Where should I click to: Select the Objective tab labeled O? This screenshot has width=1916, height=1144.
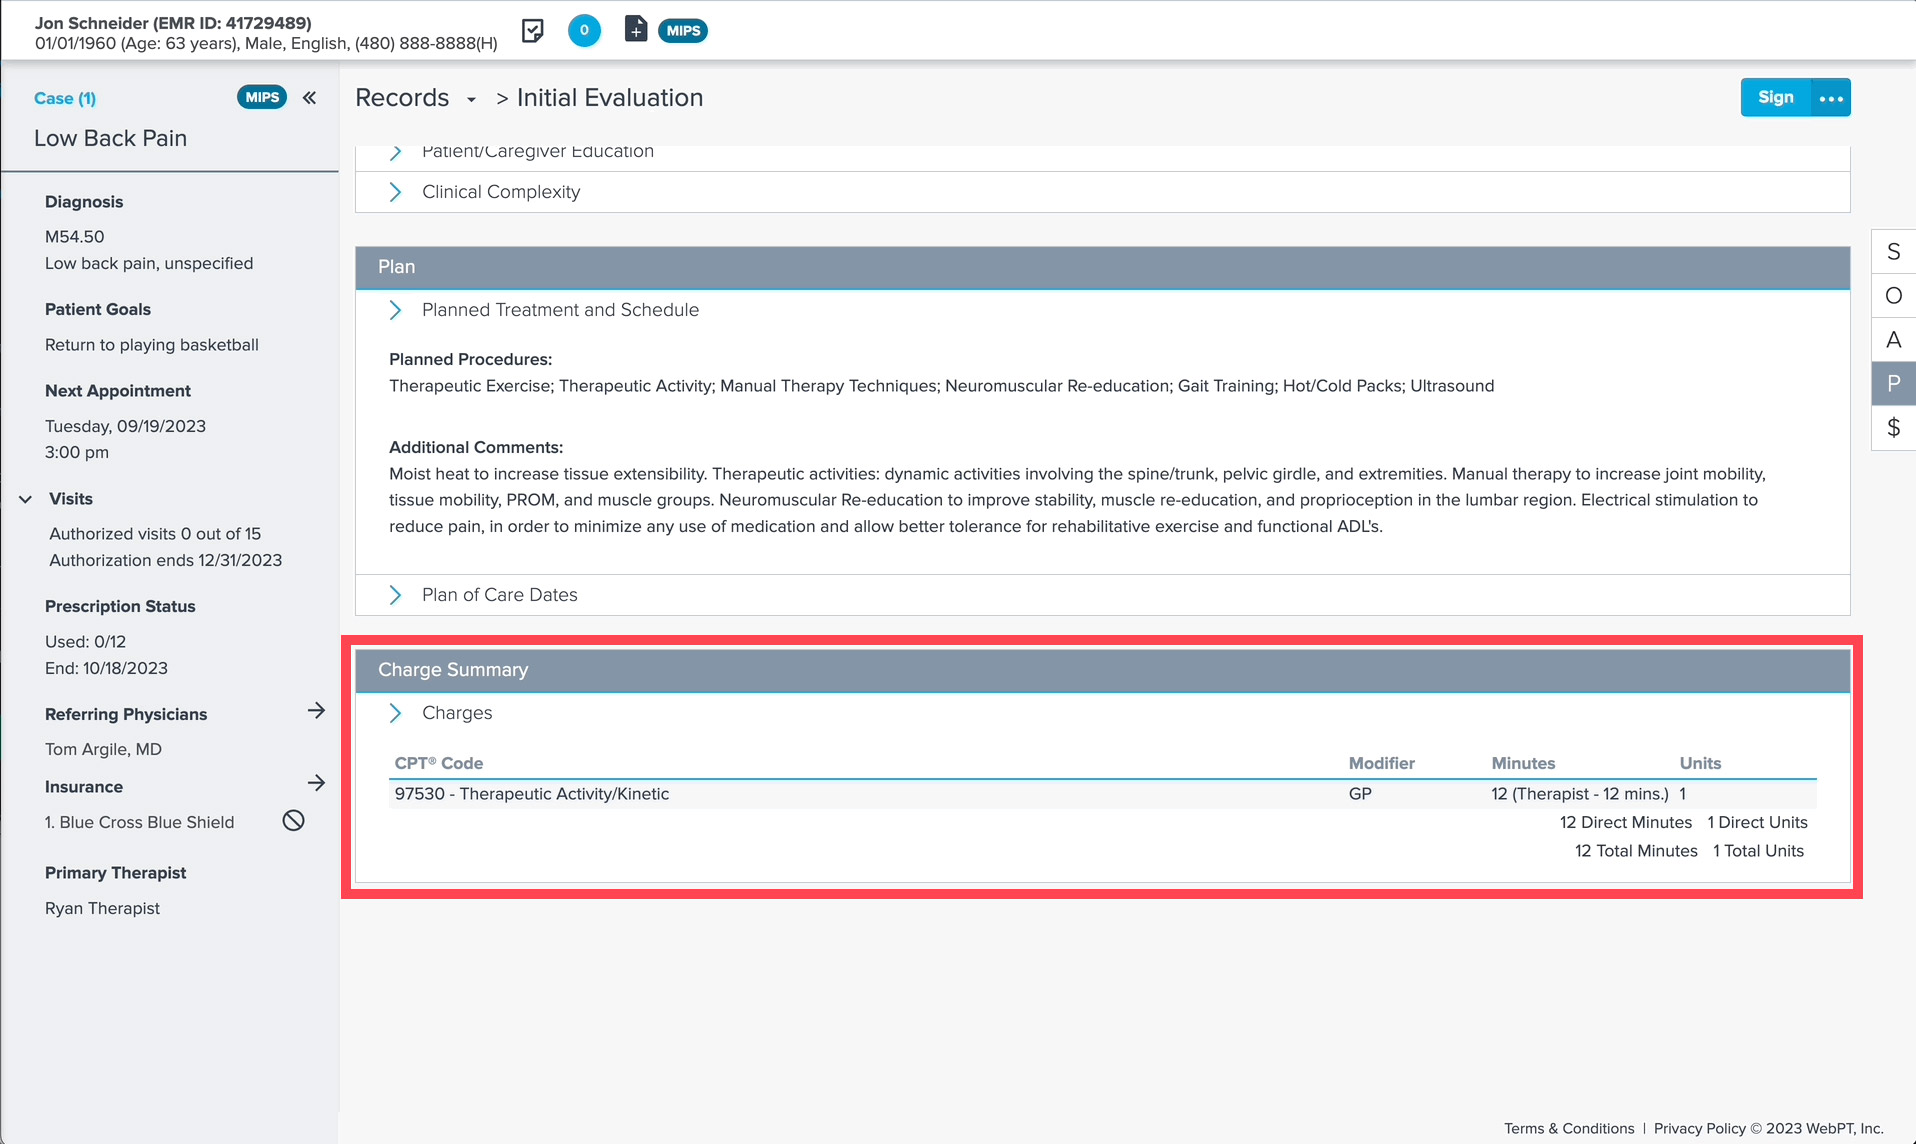tap(1893, 295)
